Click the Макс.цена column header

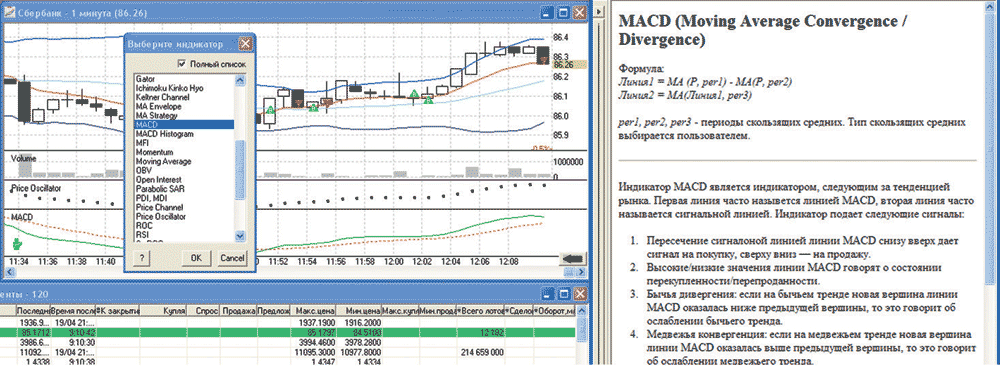click(314, 312)
